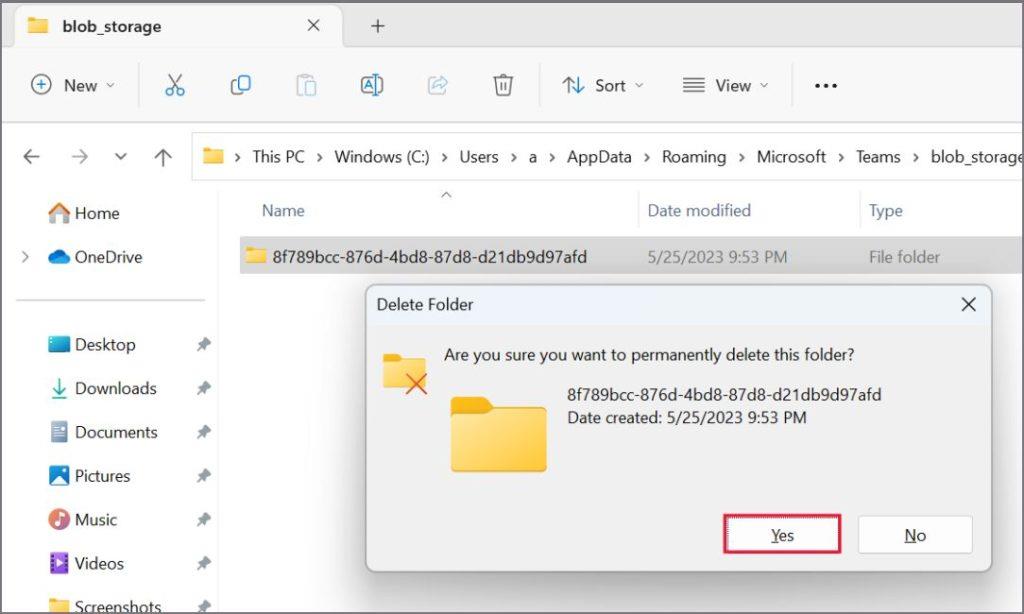
Task: Expand chevron after This PC in breadcrumb
Action: coord(319,157)
